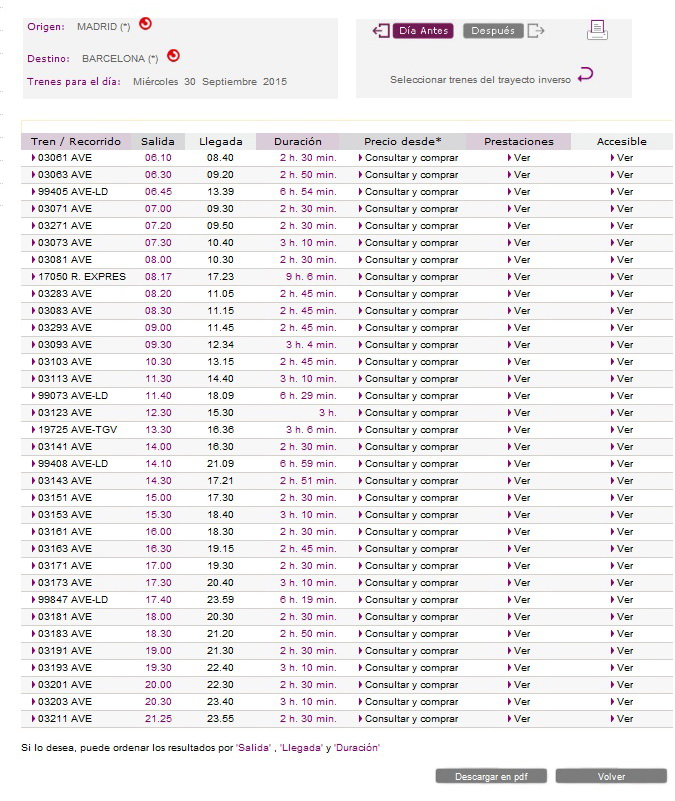Expand the 17050 R. EXPRES train row
The height and width of the screenshot is (801, 675).
tap(78, 277)
